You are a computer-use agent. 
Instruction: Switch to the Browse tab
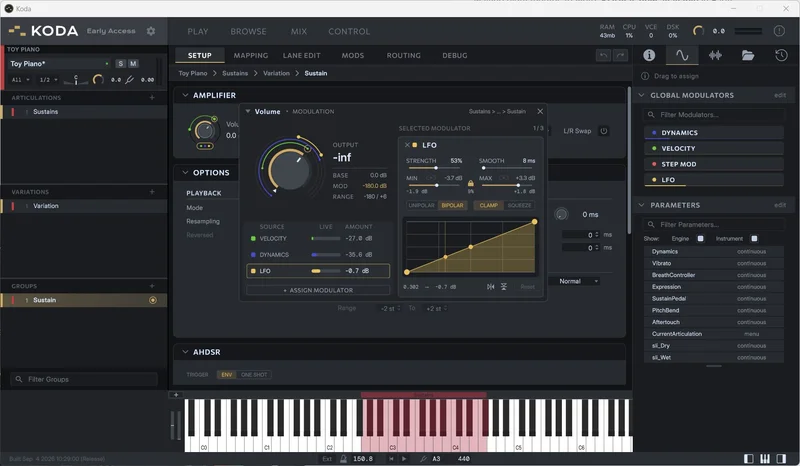click(x=248, y=31)
